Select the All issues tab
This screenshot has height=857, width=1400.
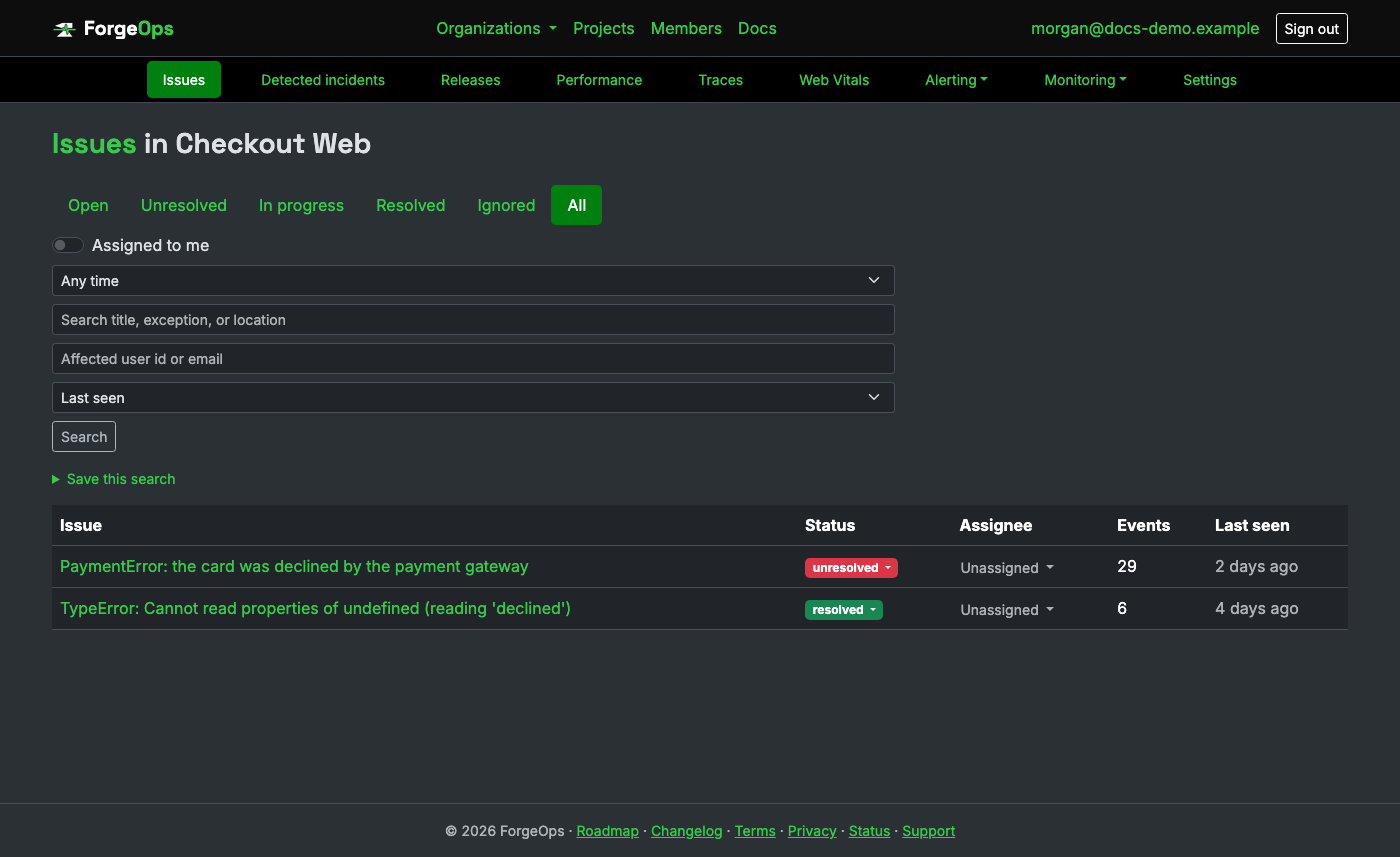[576, 205]
